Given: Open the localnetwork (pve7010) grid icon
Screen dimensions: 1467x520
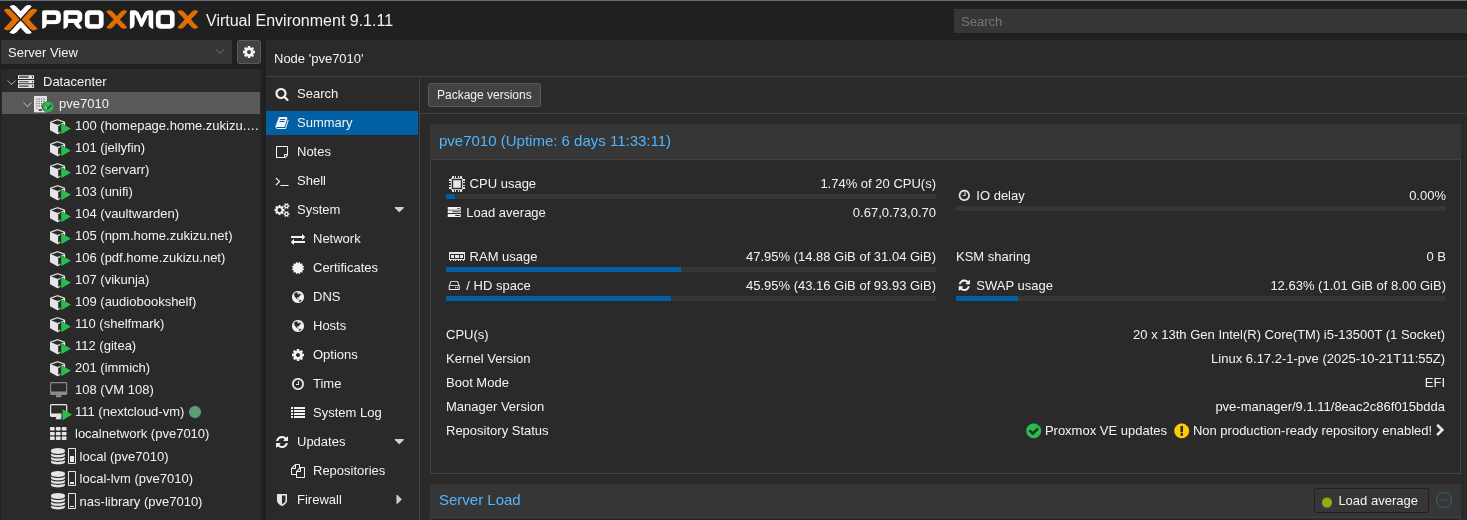Looking at the screenshot, I should click(58, 434).
